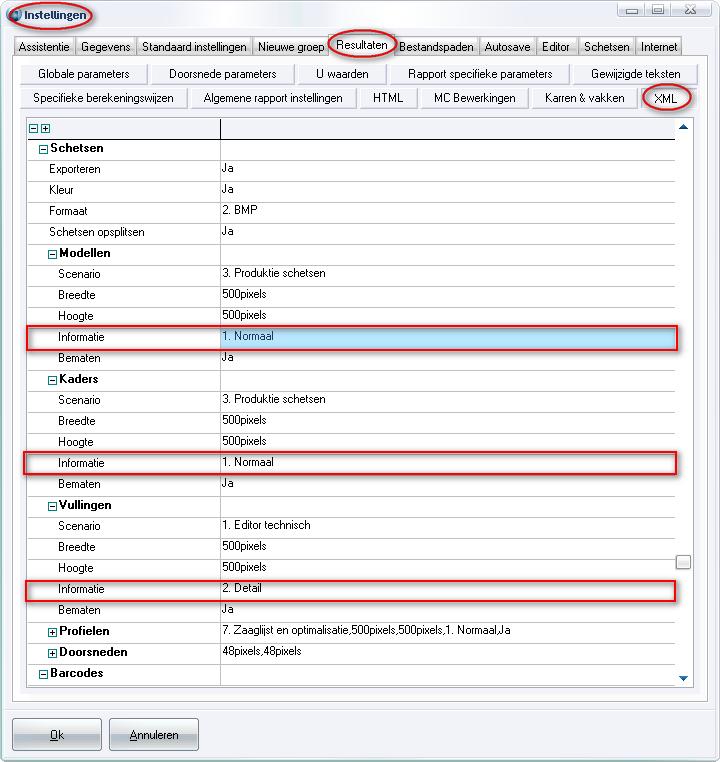Select the Internet tab
Viewport: 720px width, 762px height.
pos(658,47)
